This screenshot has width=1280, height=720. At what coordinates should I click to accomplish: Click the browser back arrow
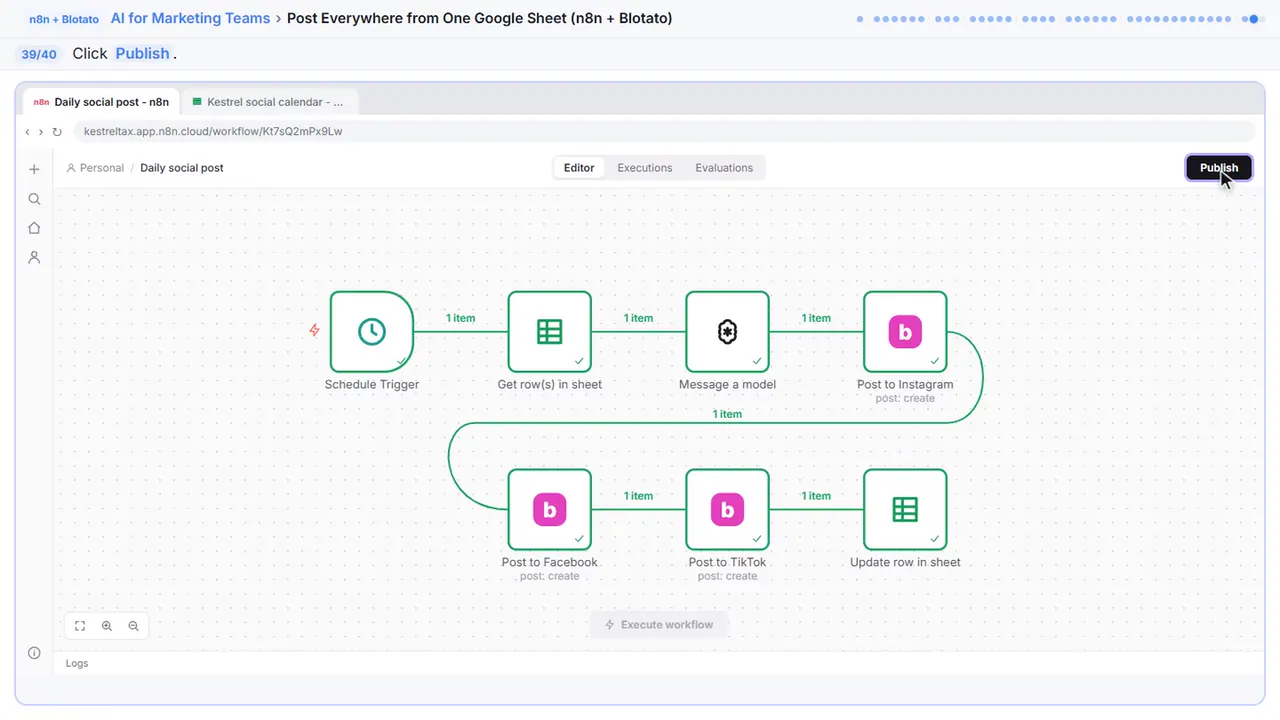tap(27, 131)
